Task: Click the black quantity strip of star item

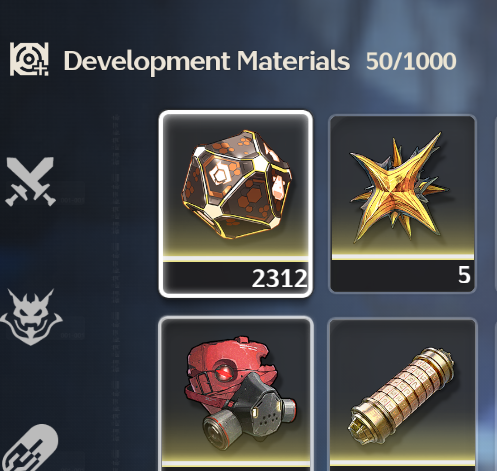Action: 403,276
